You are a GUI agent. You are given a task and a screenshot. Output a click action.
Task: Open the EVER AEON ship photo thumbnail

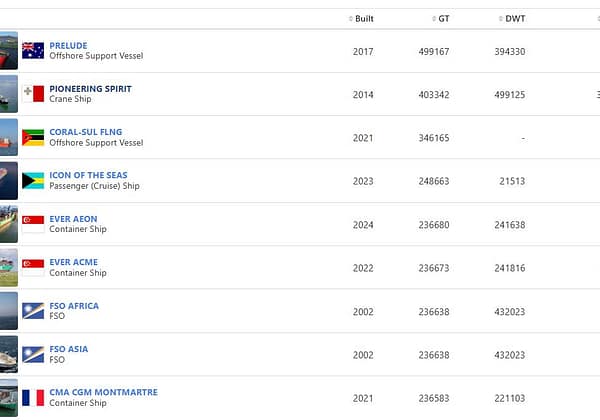click(x=8, y=224)
